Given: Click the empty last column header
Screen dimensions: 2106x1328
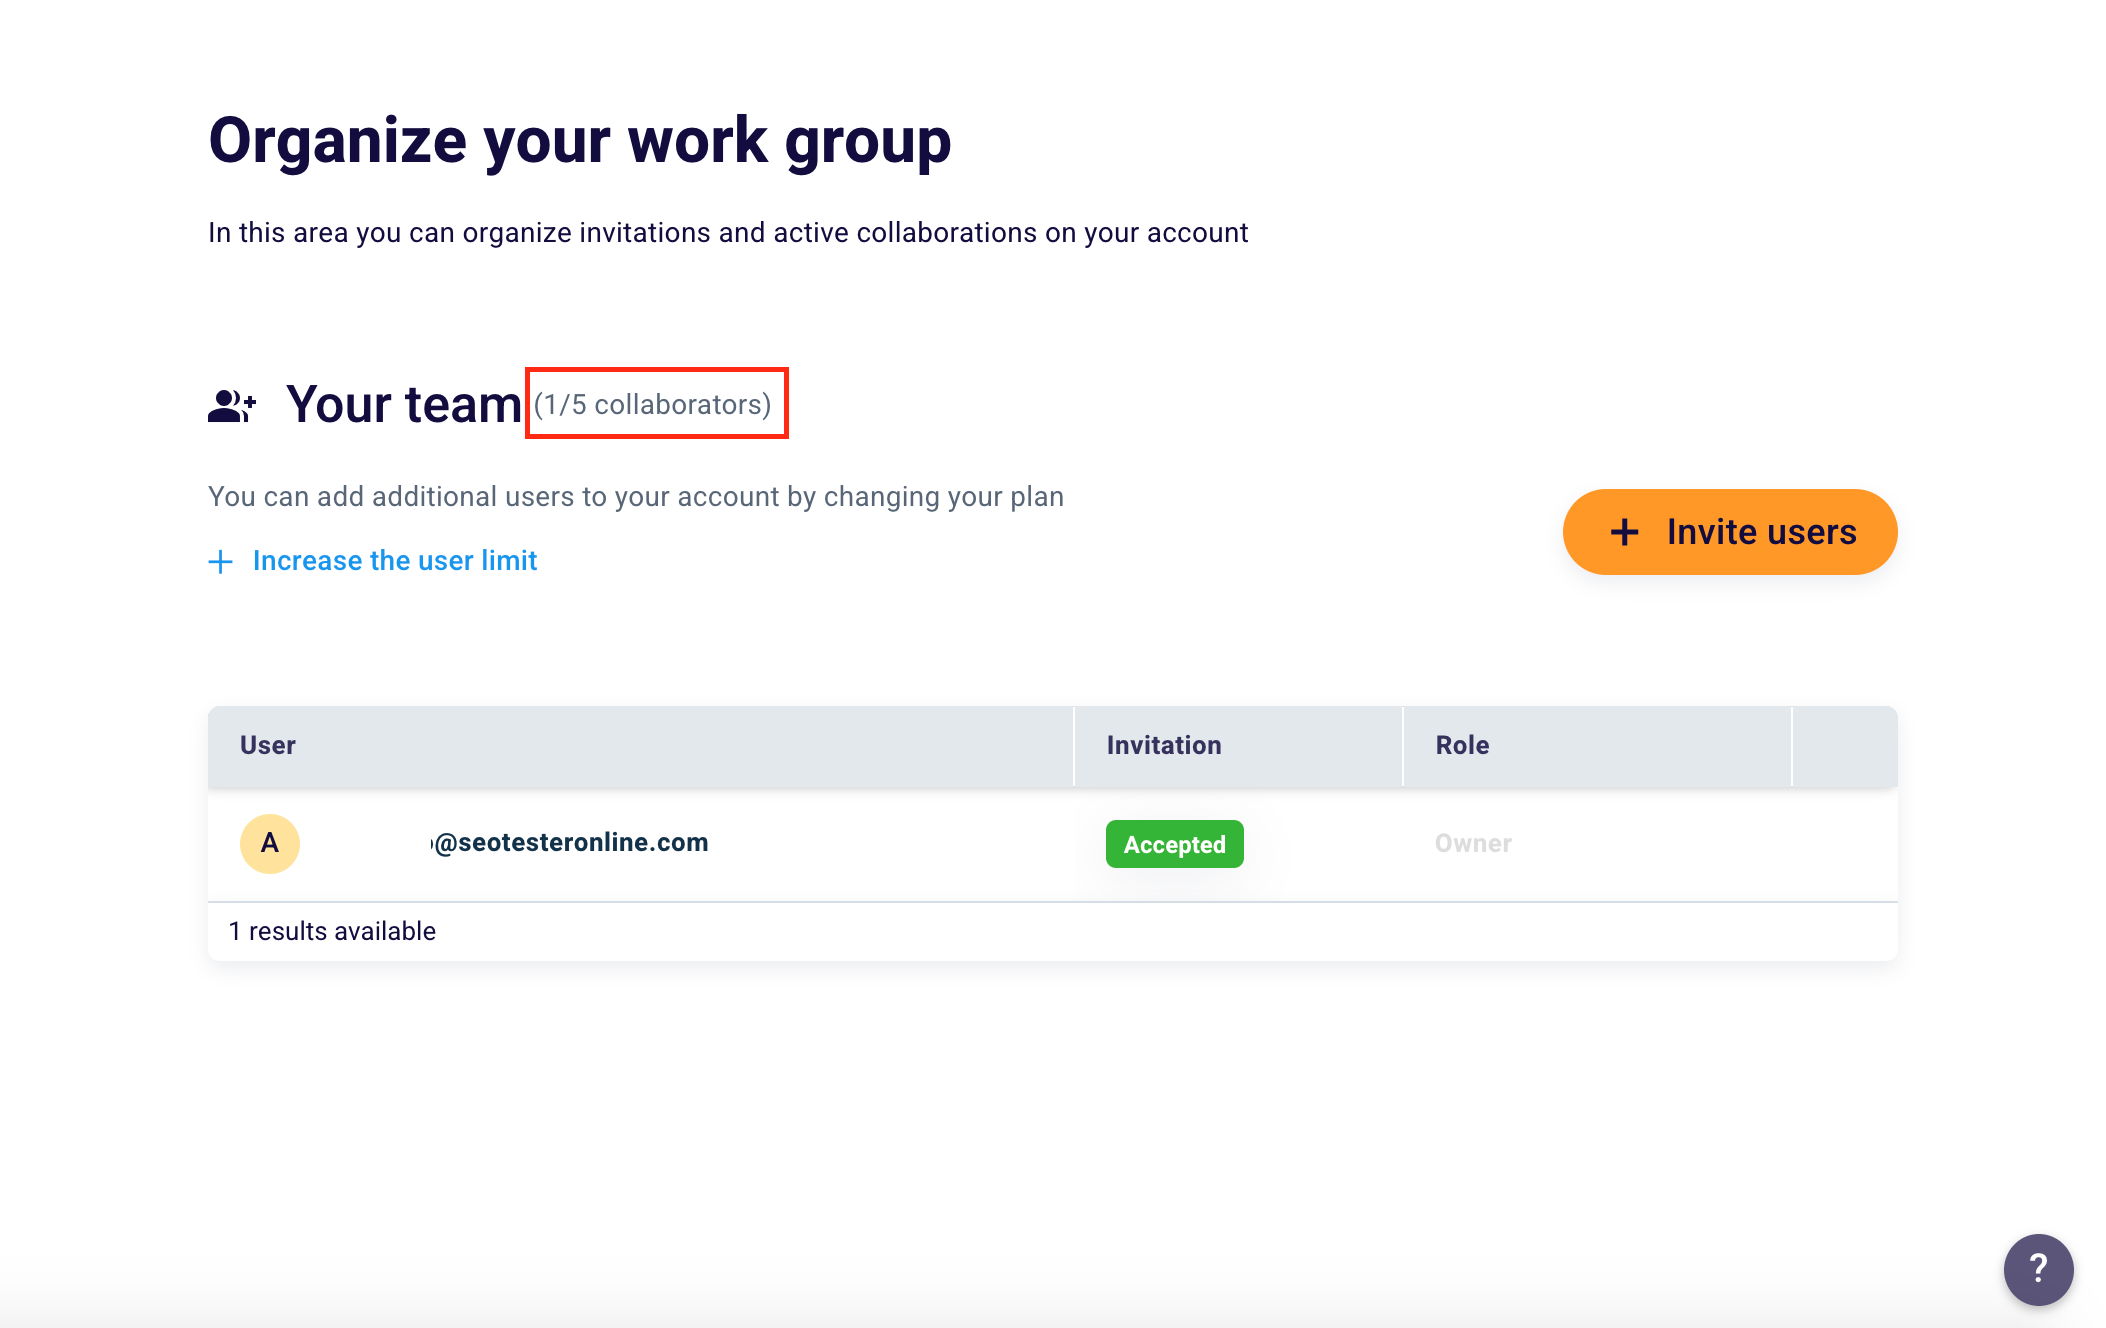Looking at the screenshot, I should pyautogui.click(x=1844, y=745).
